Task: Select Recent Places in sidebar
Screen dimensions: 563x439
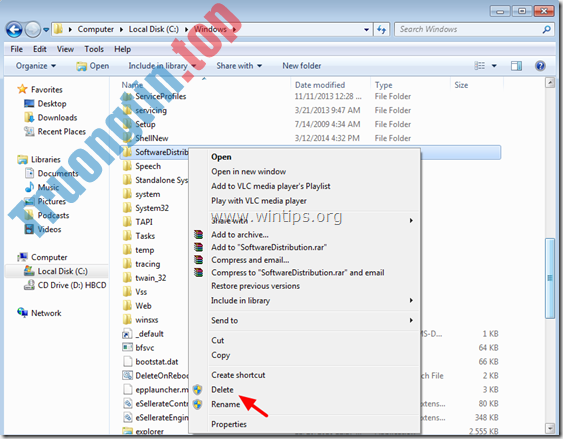Action: 55,132
